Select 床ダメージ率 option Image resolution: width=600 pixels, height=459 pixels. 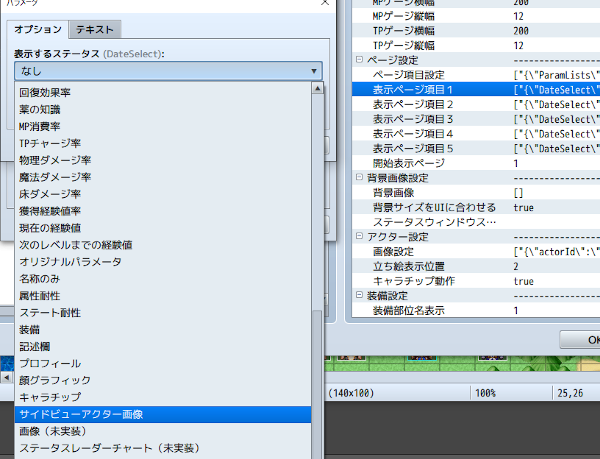163,194
